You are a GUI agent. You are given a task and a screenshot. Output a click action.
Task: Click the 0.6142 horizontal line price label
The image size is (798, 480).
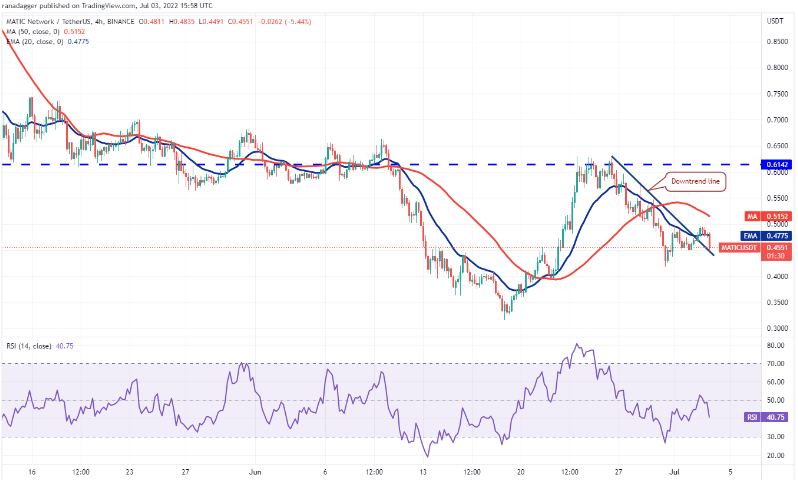click(x=776, y=164)
